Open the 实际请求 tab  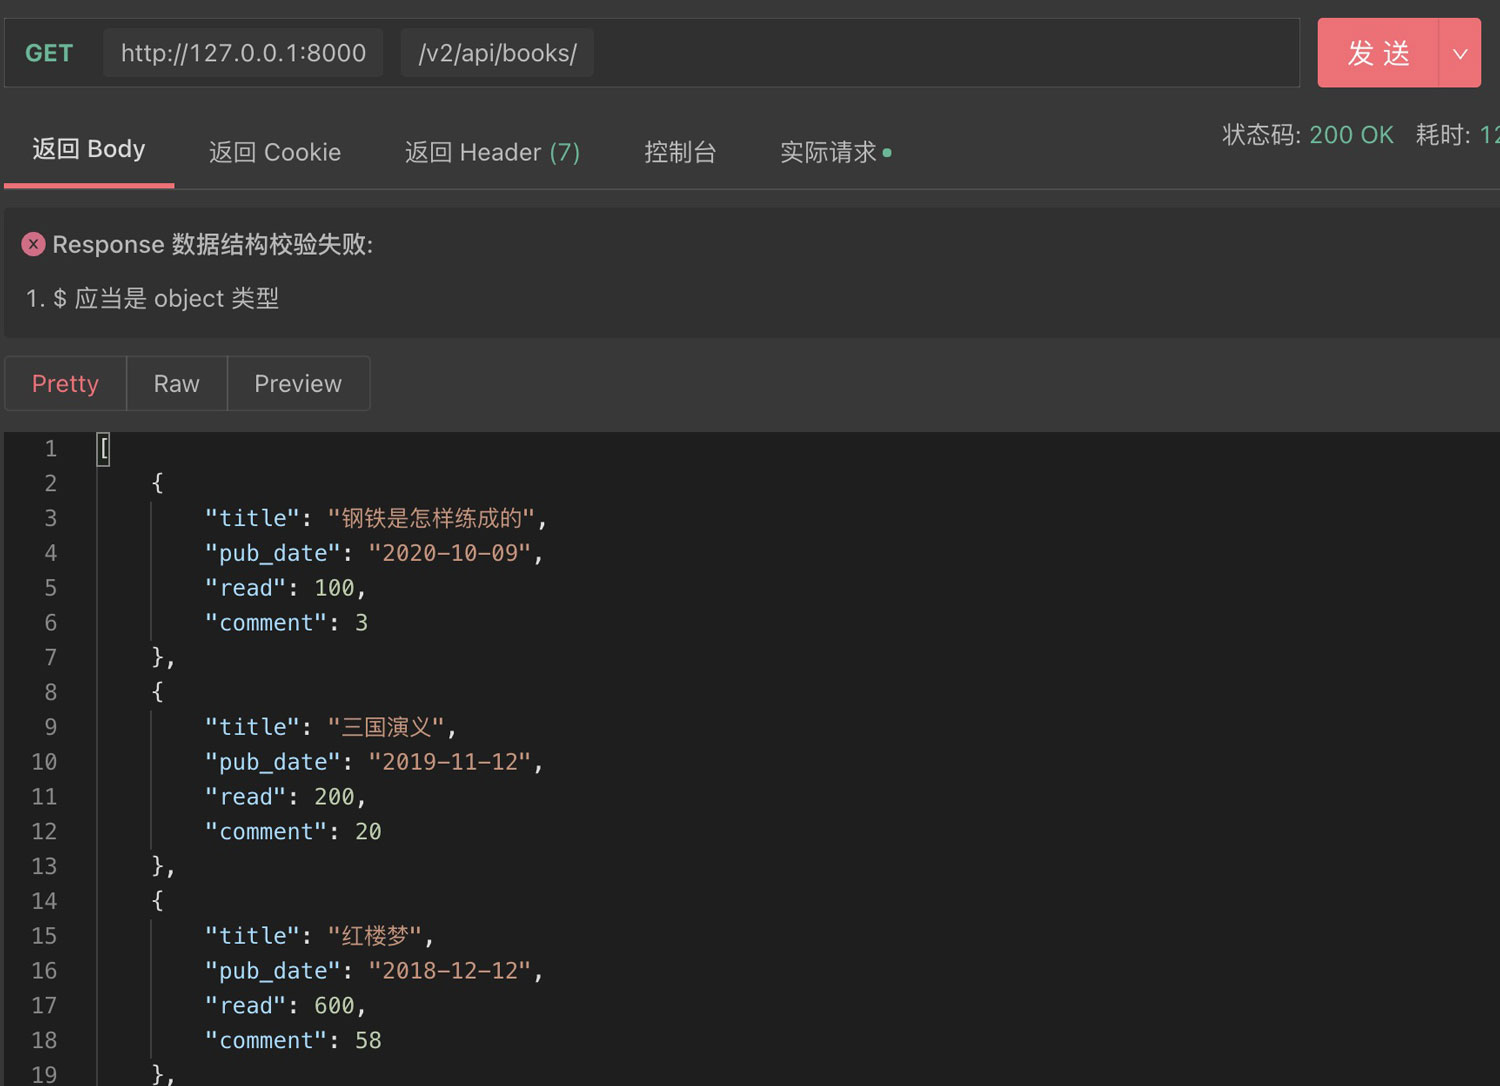[x=829, y=152]
